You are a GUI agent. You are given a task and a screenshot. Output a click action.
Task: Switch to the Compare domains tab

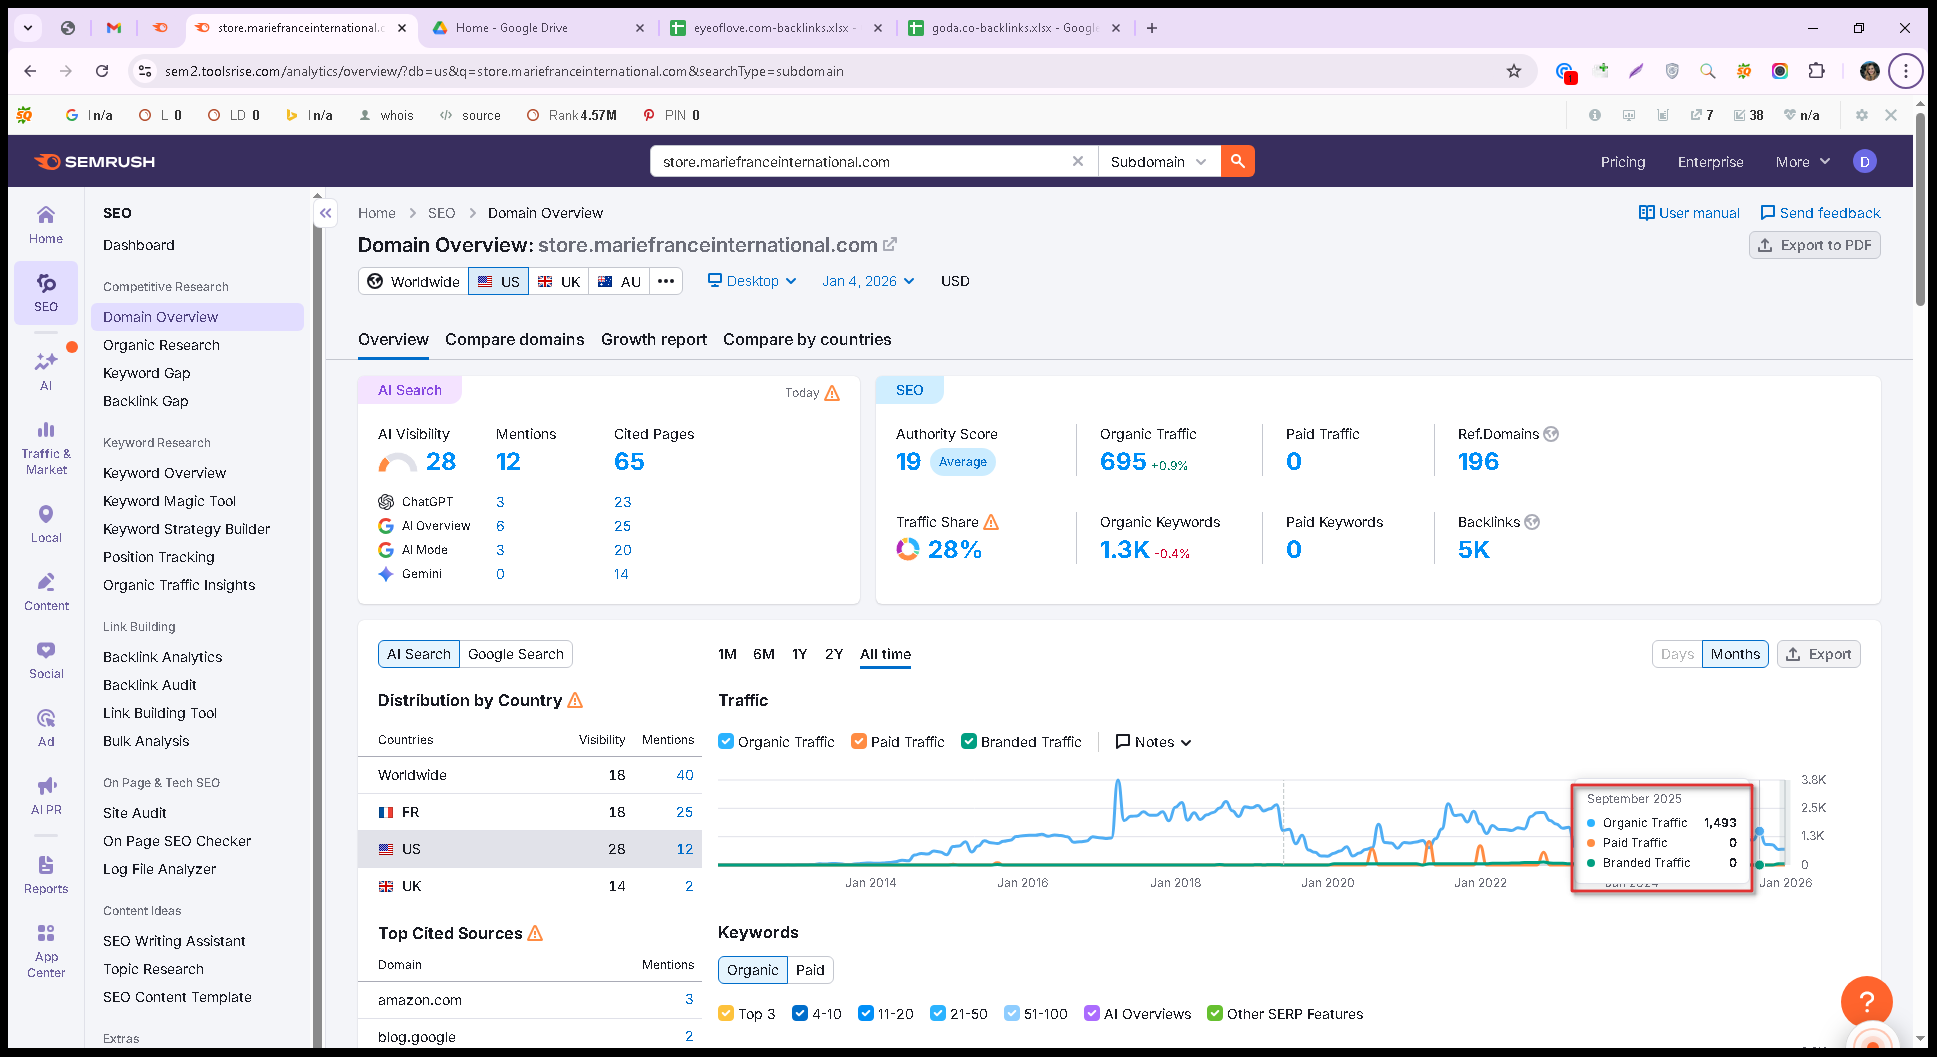[514, 339]
